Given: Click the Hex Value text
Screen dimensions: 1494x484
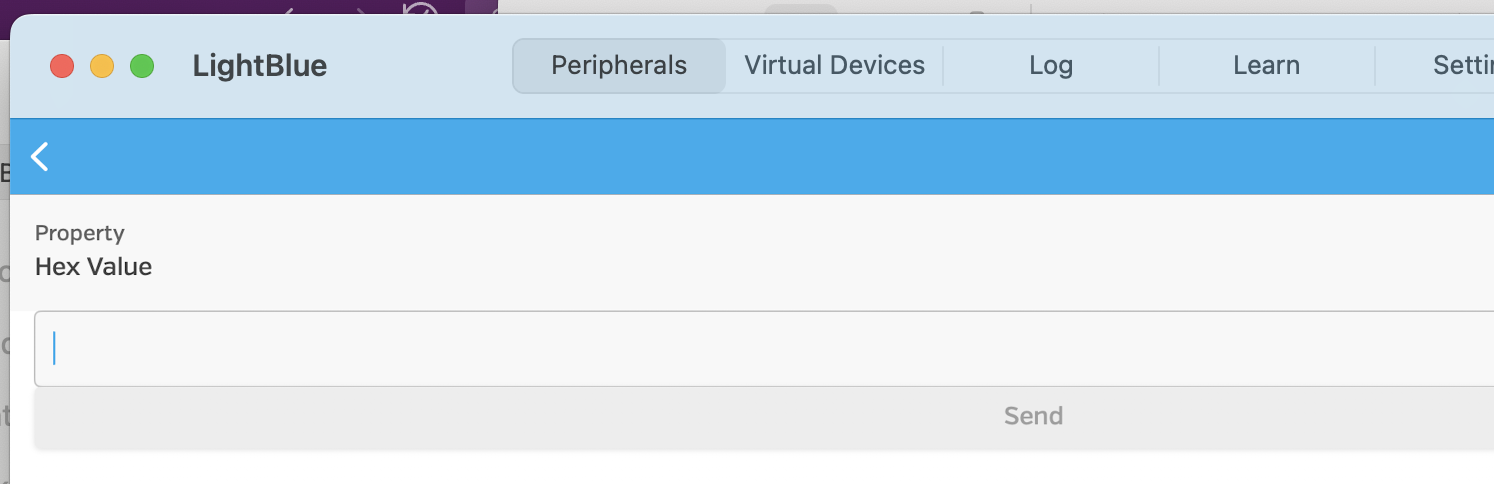Looking at the screenshot, I should [x=94, y=267].
